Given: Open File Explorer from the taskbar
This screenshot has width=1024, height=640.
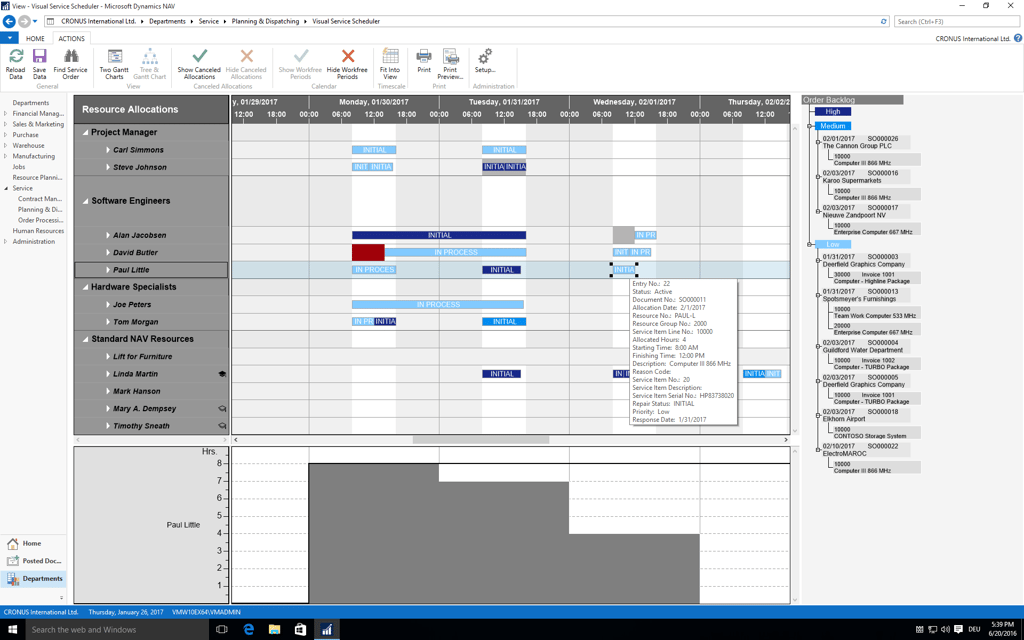Looking at the screenshot, I should (274, 630).
